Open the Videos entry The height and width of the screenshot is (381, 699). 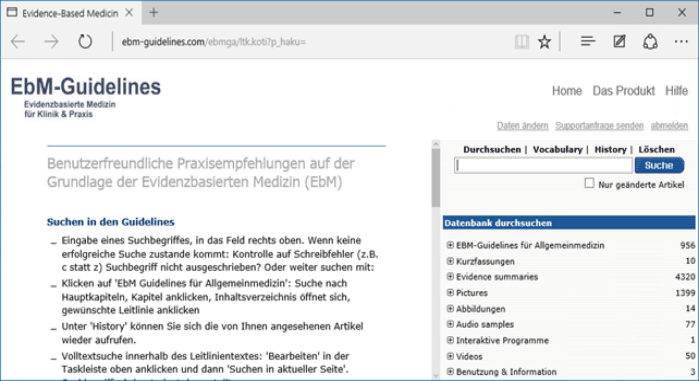click(469, 356)
